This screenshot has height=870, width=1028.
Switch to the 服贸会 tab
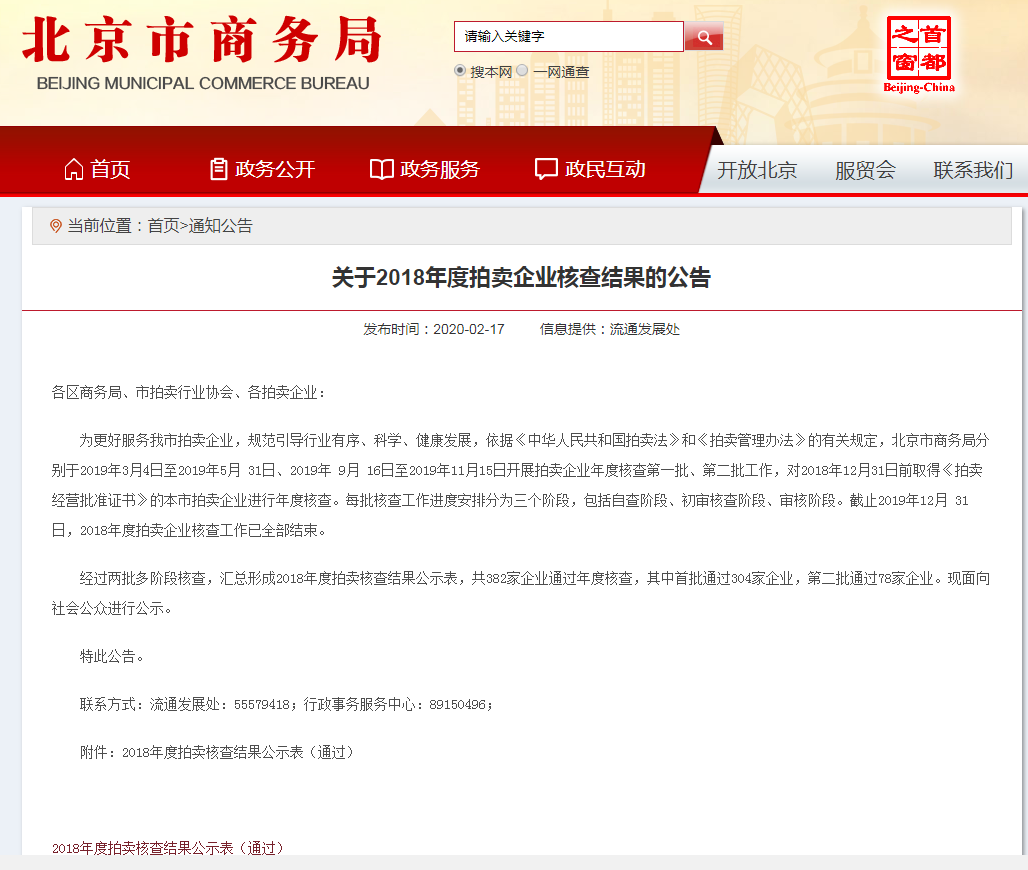(865, 170)
